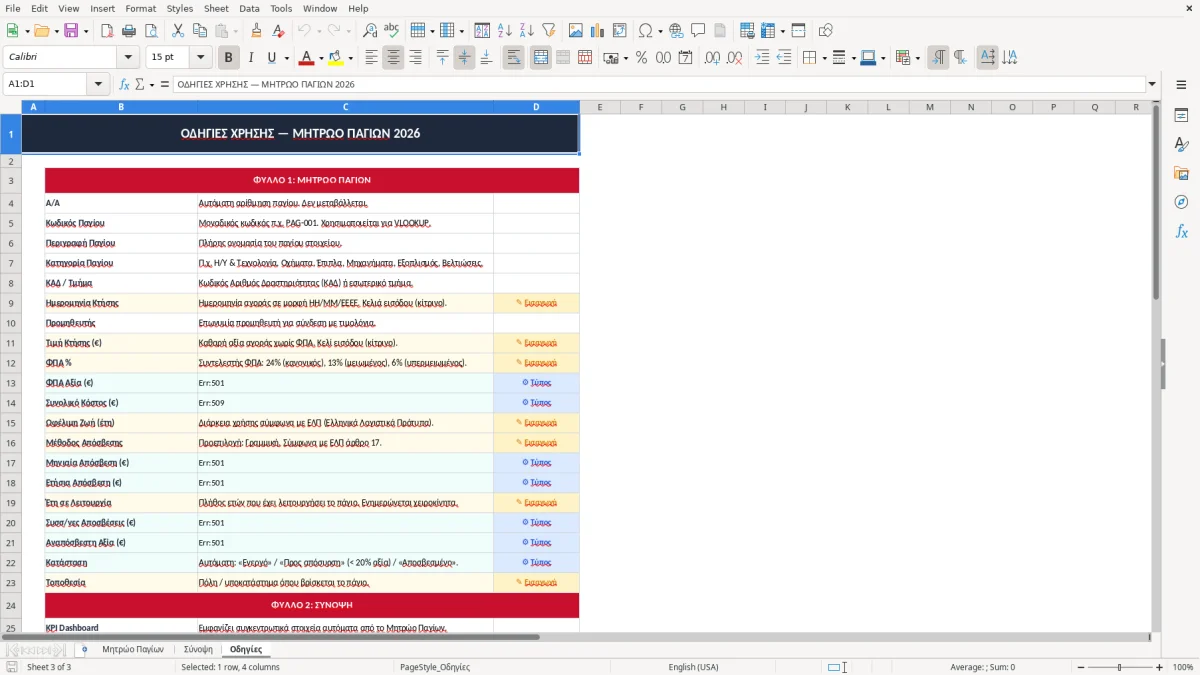The height and width of the screenshot is (675, 1200).
Task: Click the Merge and Center Cells icon
Action: coord(541,58)
